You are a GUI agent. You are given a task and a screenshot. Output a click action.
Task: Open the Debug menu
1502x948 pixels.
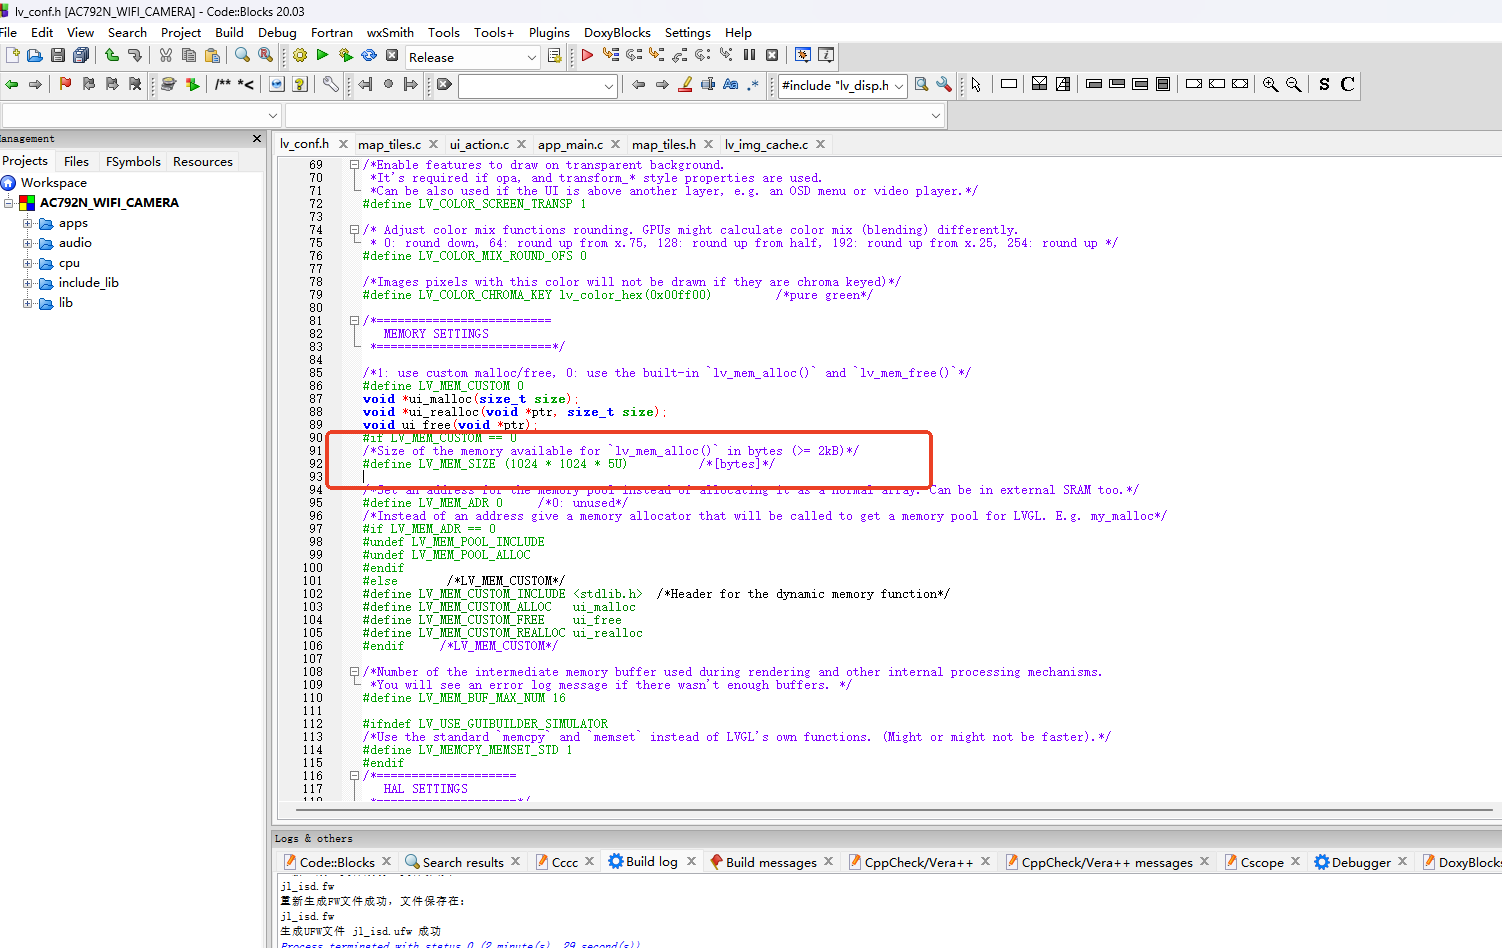click(277, 33)
